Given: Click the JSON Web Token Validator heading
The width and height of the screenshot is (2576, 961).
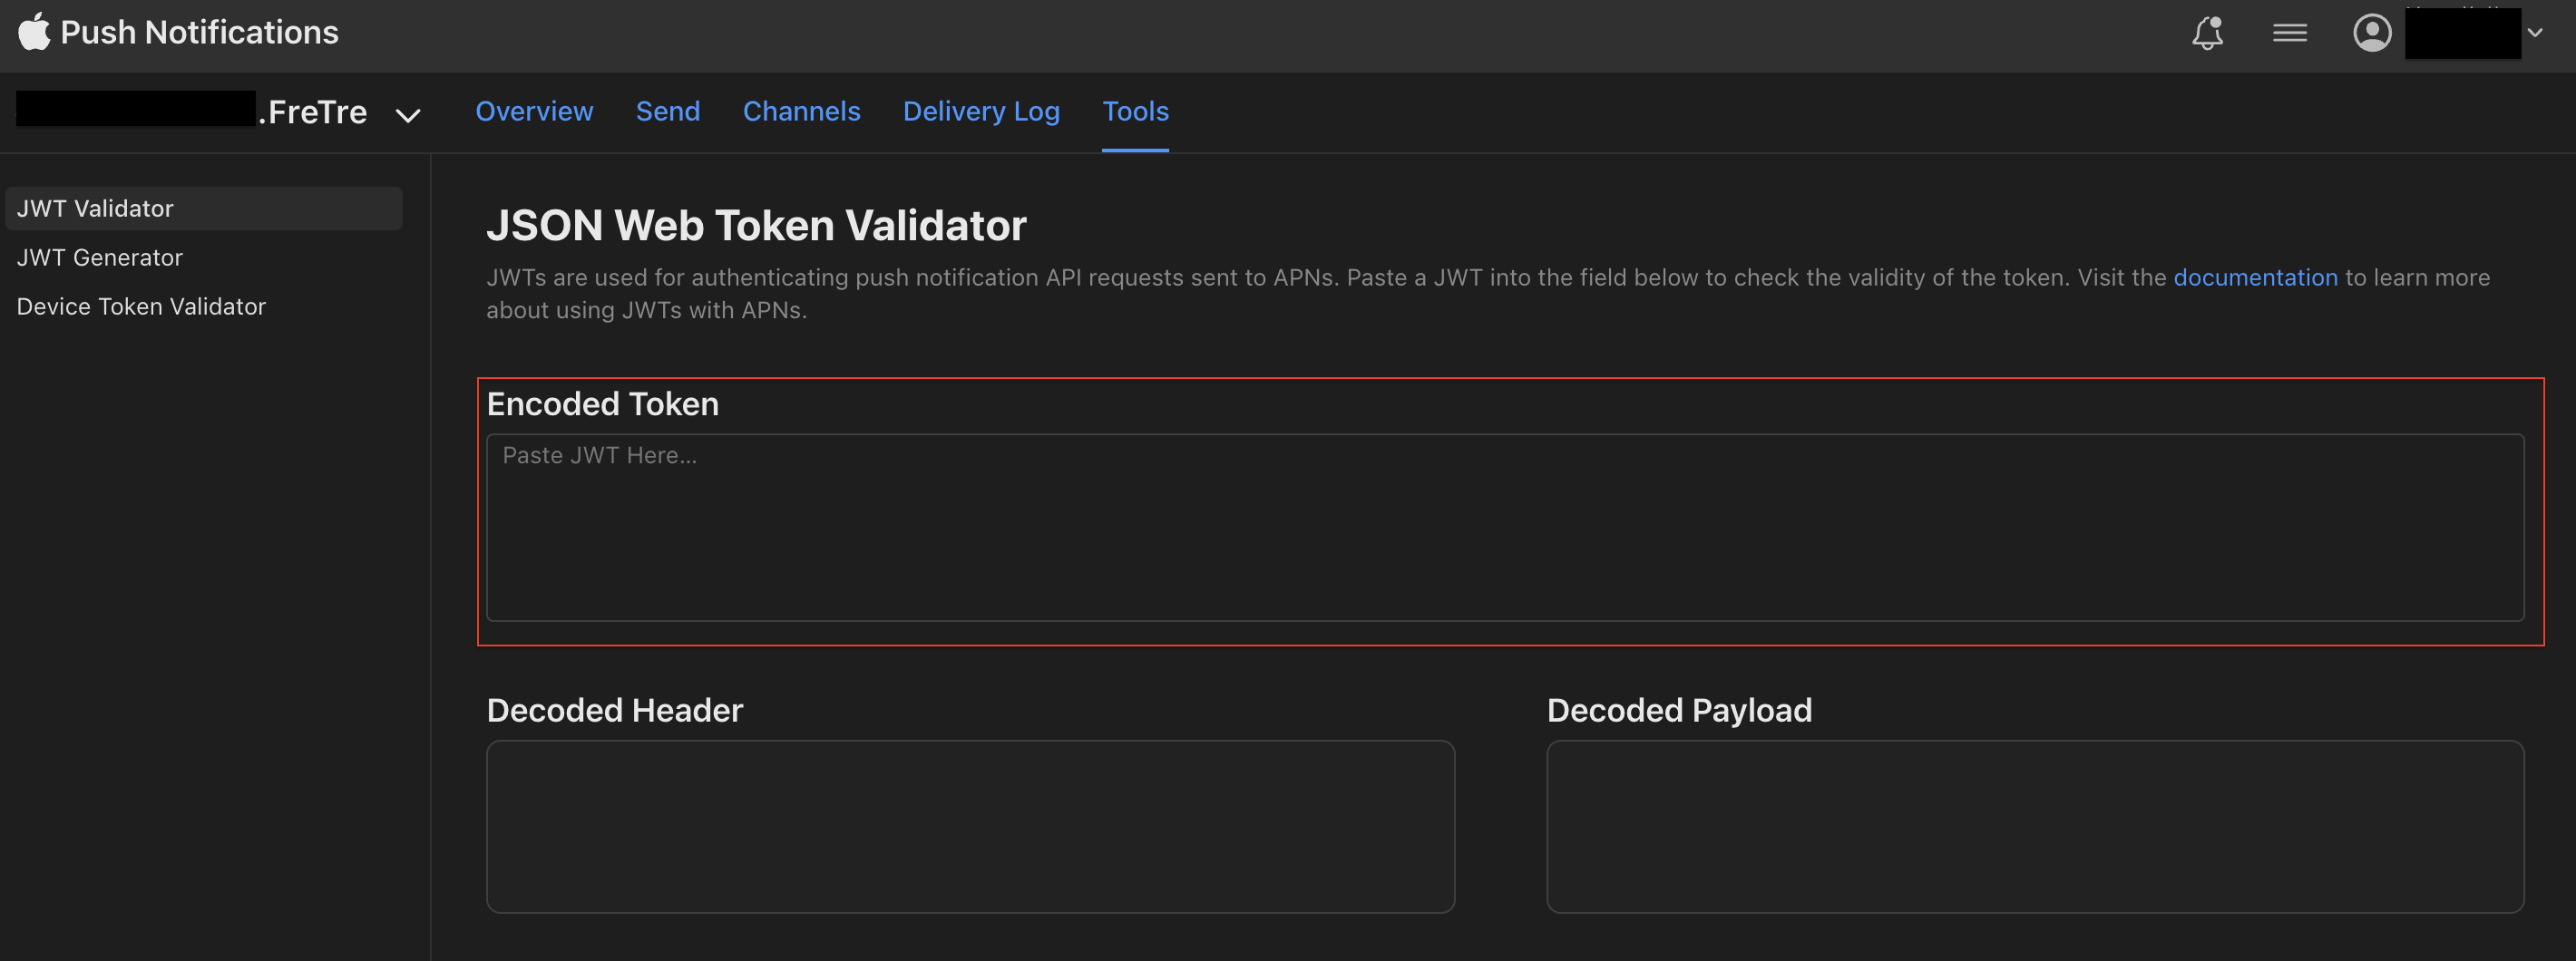Looking at the screenshot, I should click(x=756, y=225).
